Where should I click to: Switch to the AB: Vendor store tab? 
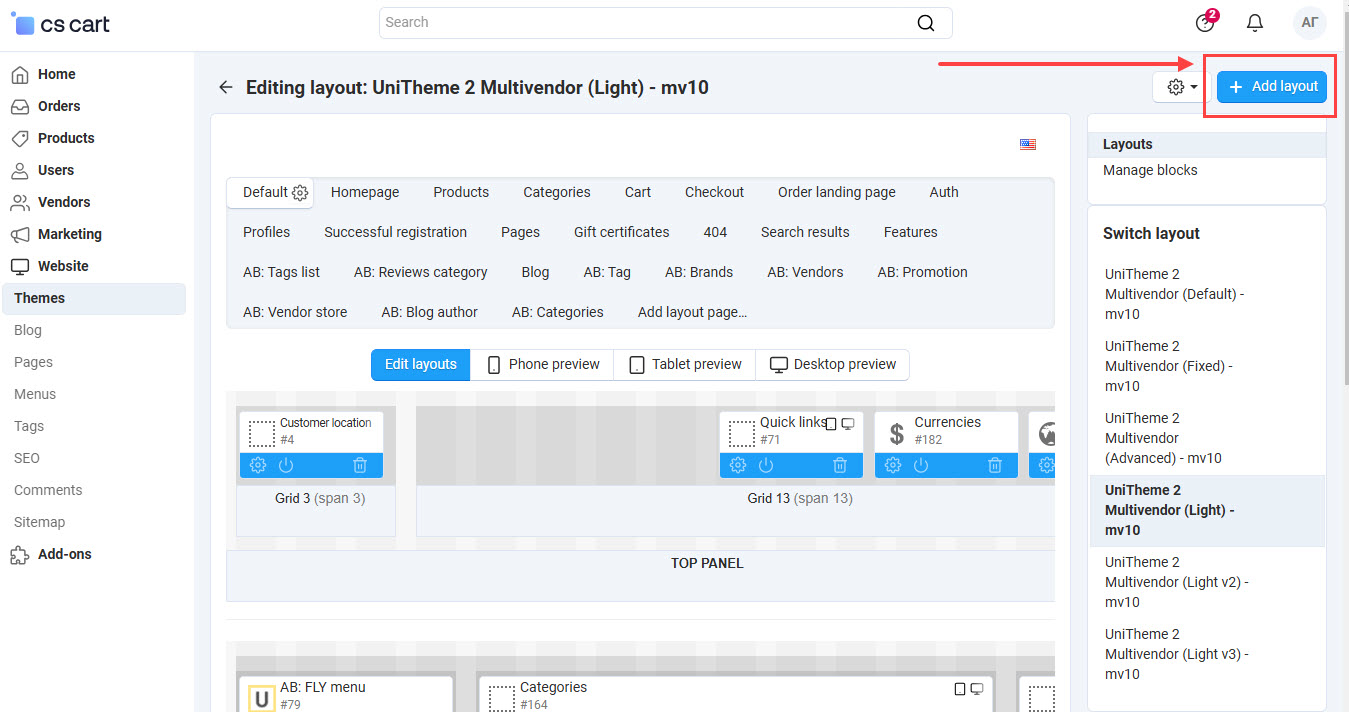coord(295,312)
